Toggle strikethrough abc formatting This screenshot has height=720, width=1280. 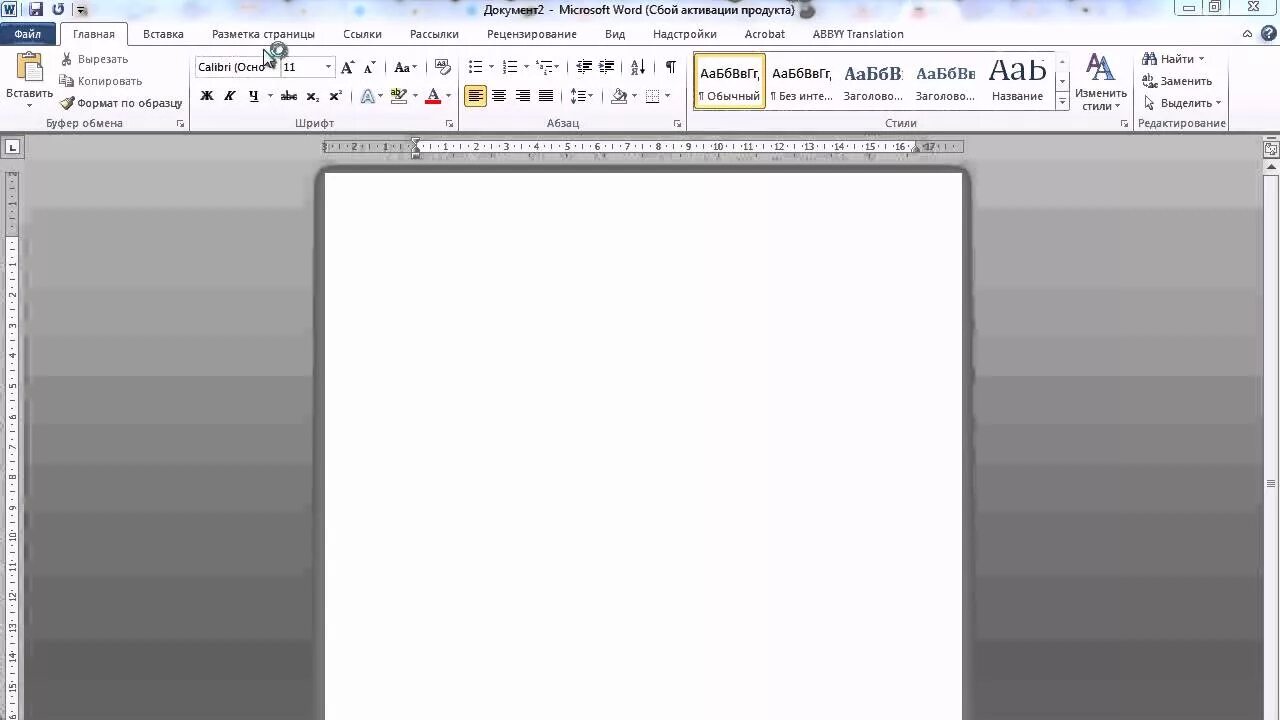click(289, 96)
